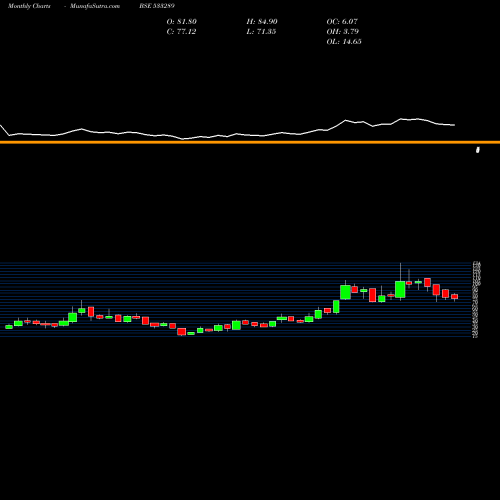This screenshot has height=500, width=500.
Task: Click the low value 'L: 71.35'
Action: 261,32
